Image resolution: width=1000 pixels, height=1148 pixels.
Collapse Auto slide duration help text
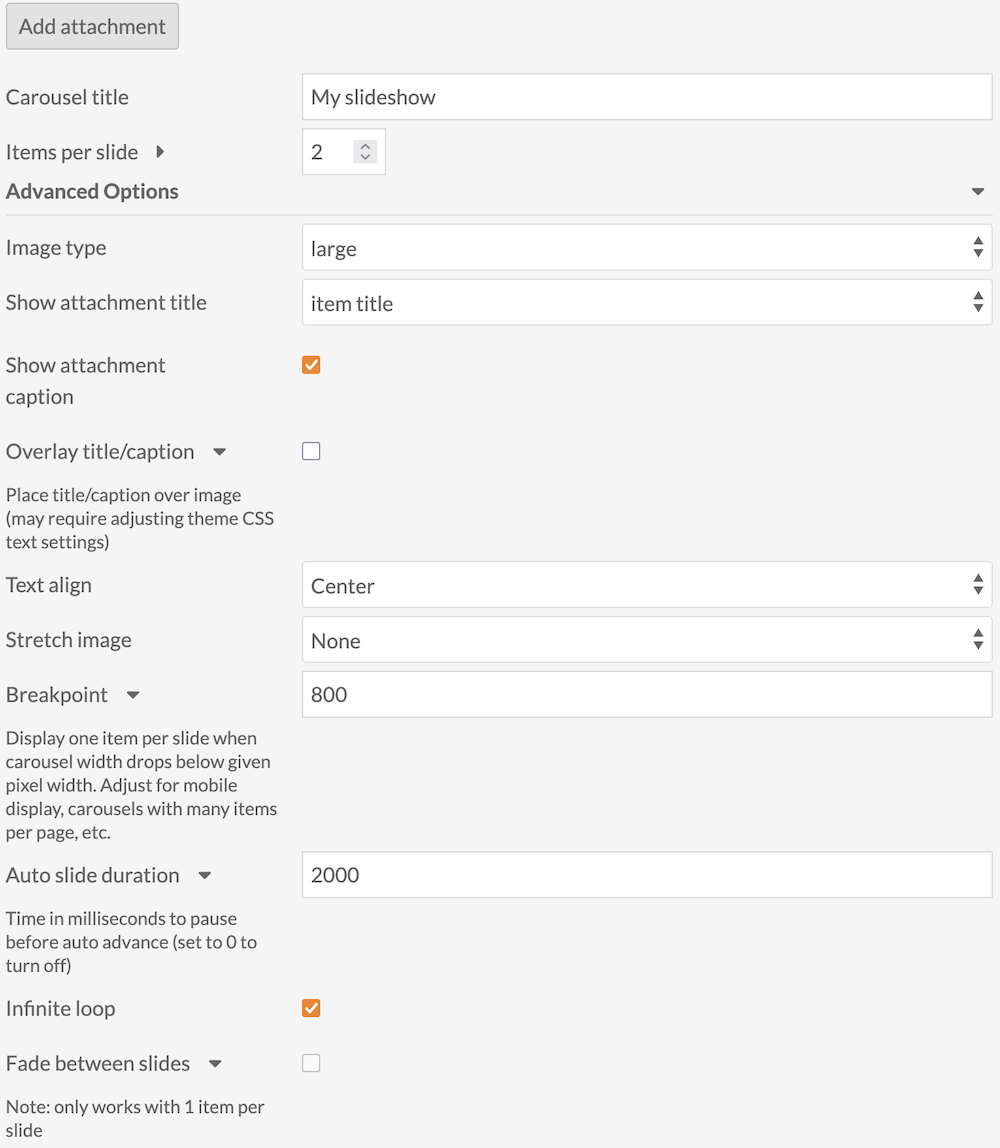(x=205, y=876)
